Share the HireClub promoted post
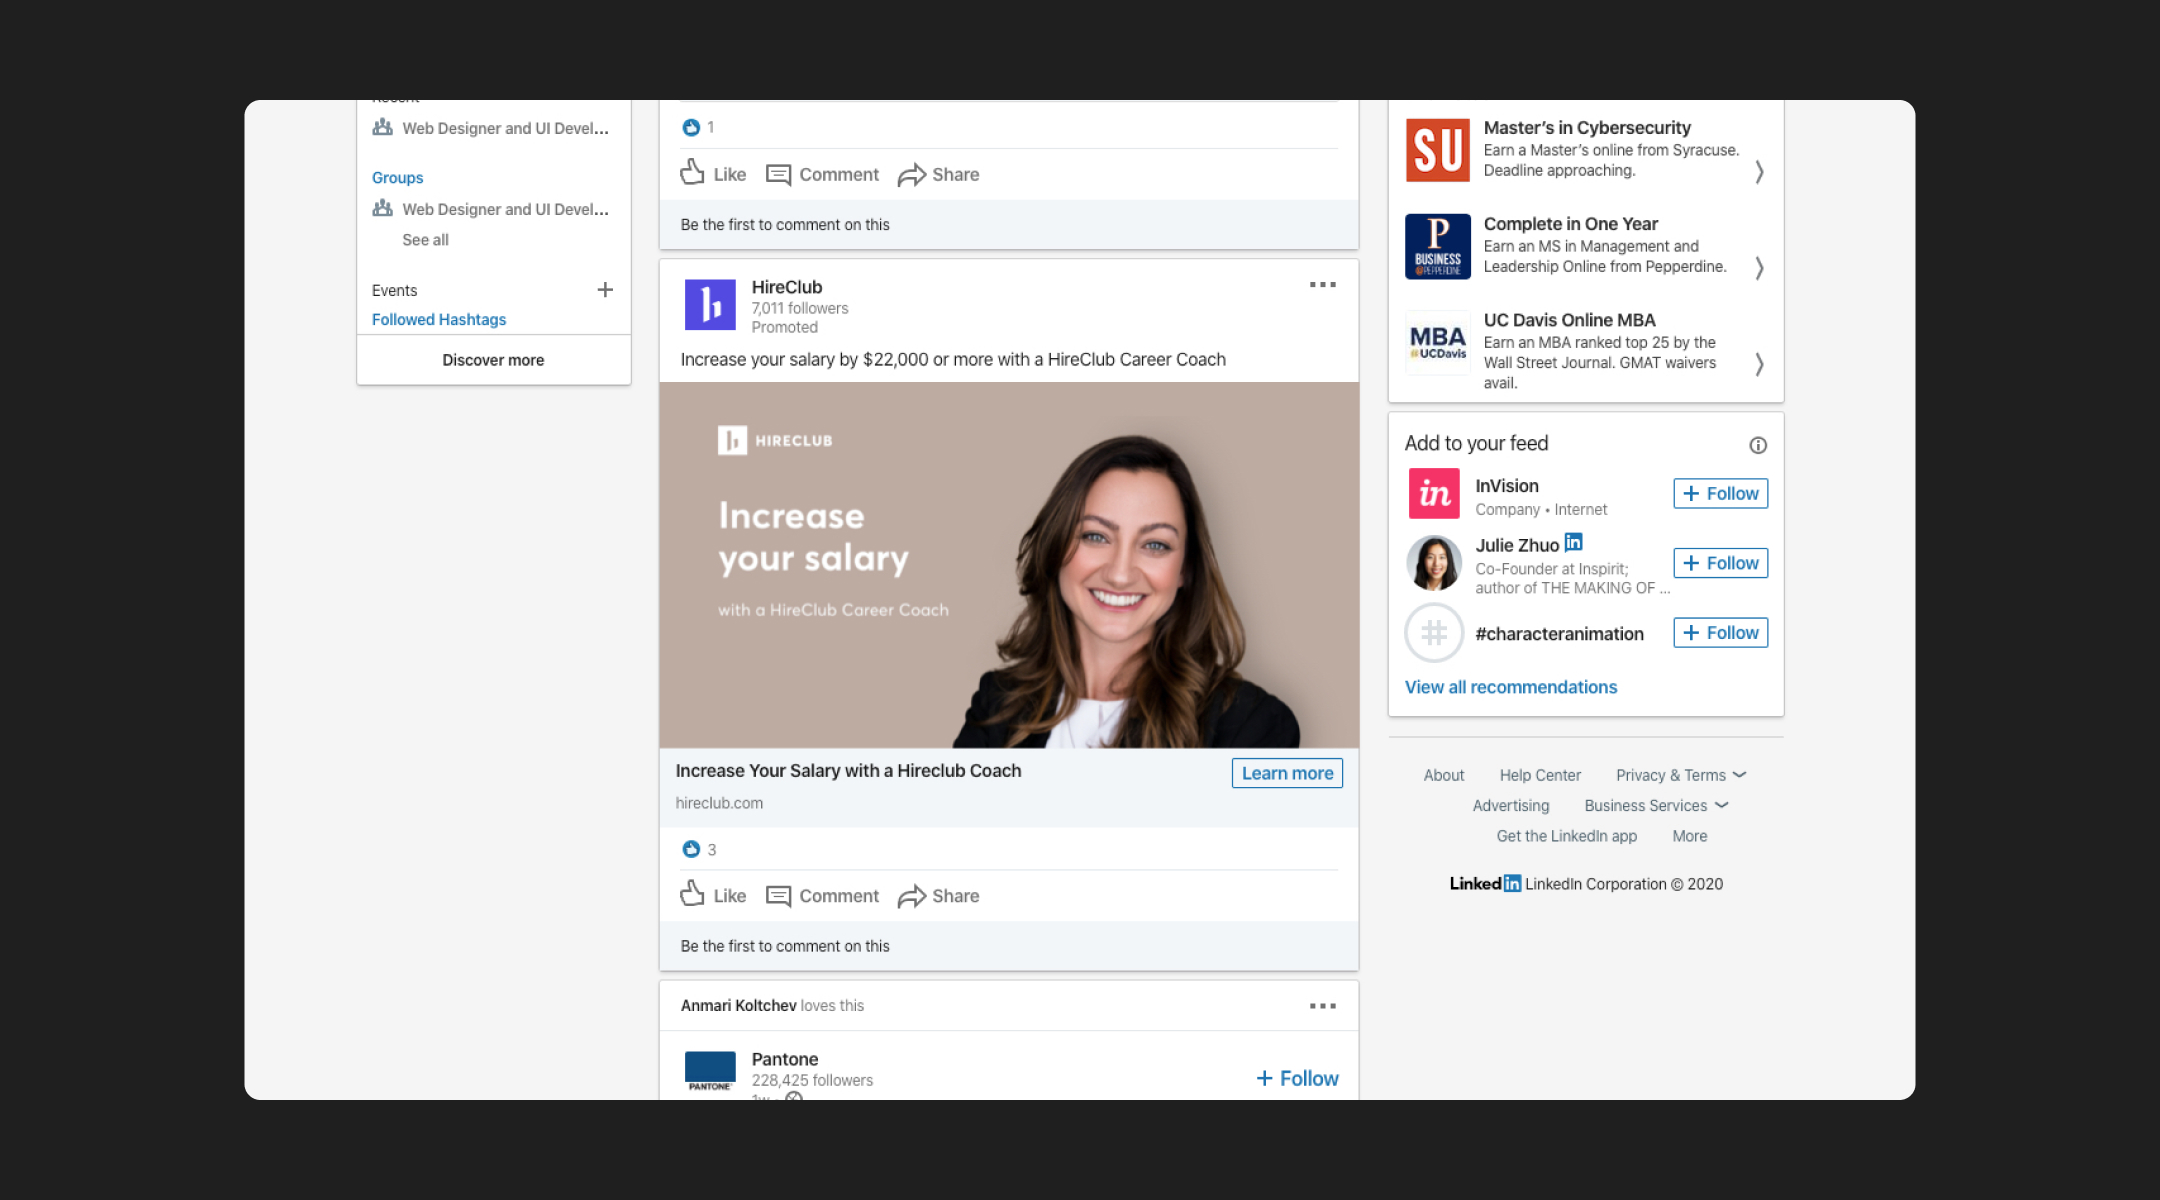The width and height of the screenshot is (2160, 1200). coord(938,896)
